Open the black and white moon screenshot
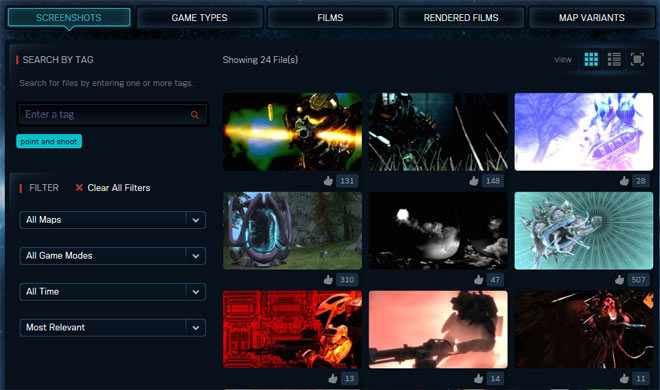 (438, 231)
